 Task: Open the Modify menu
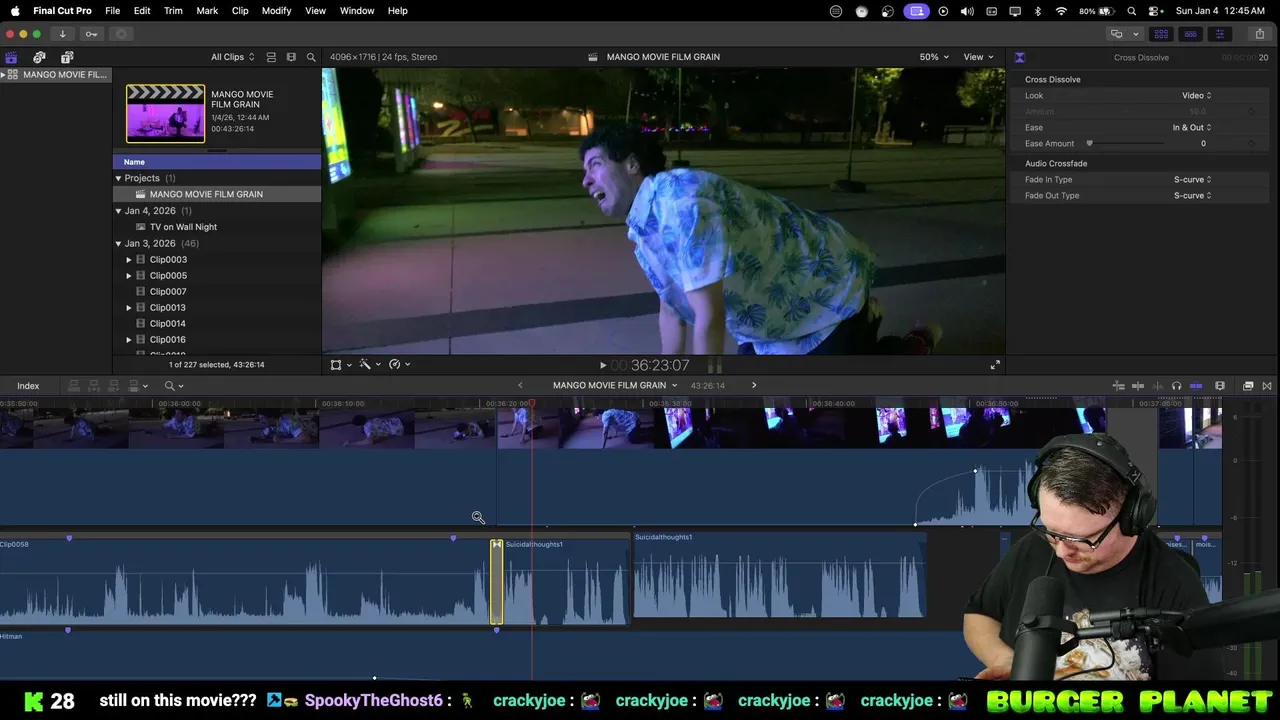[276, 11]
